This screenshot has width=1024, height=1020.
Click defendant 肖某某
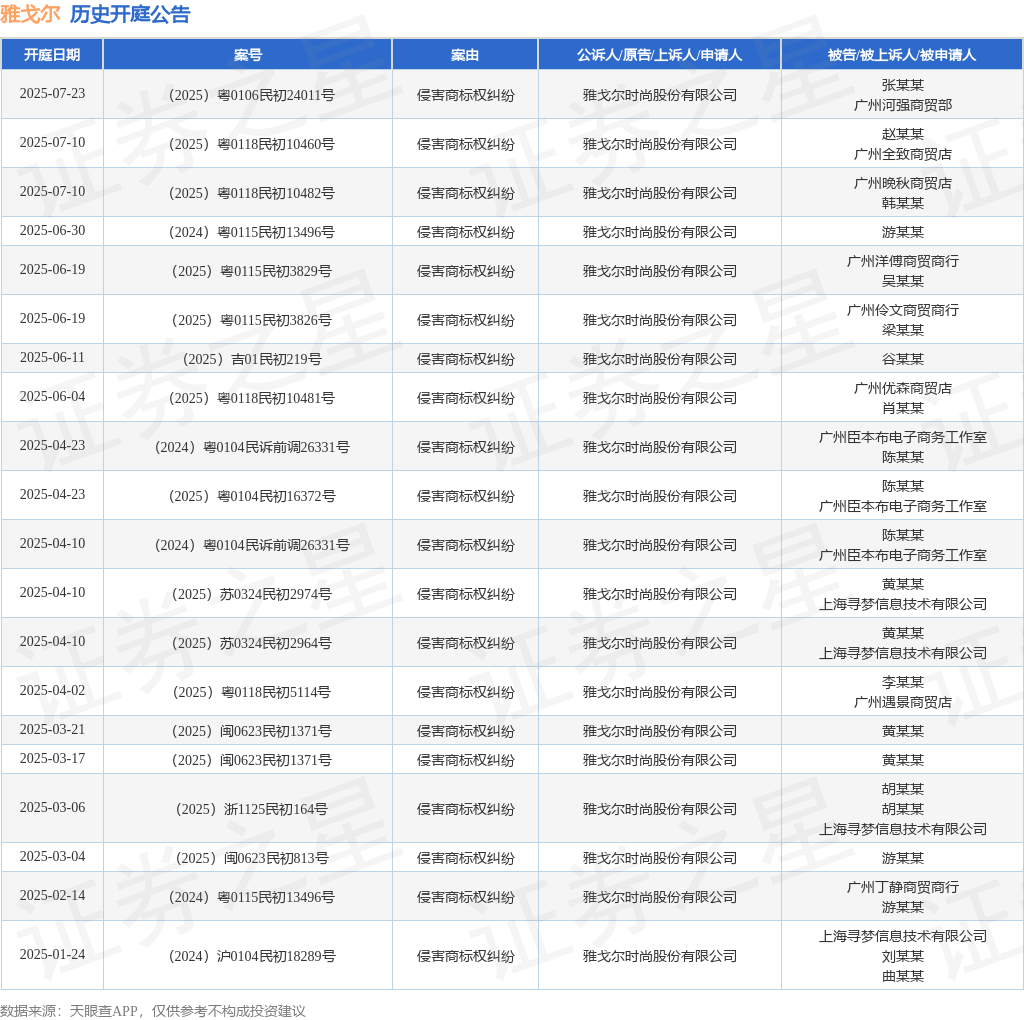tap(903, 408)
